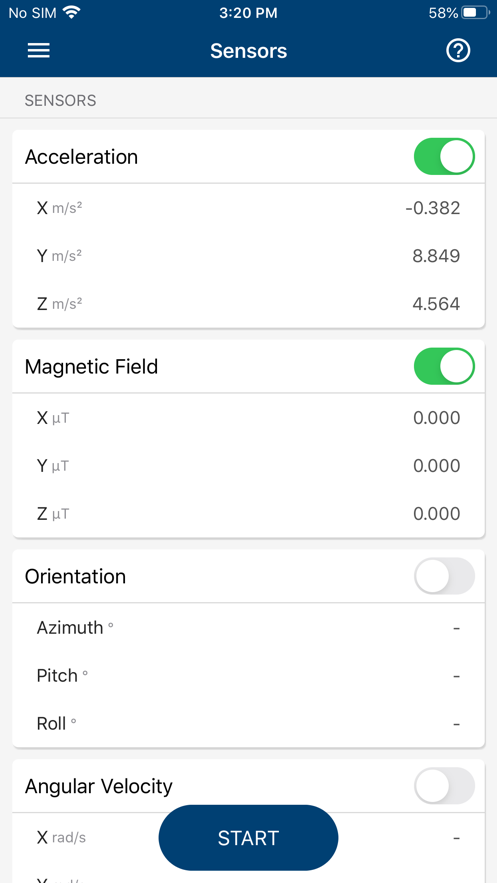Tap the Wi-Fi status icon
This screenshot has height=883, width=497.
tap(71, 12)
